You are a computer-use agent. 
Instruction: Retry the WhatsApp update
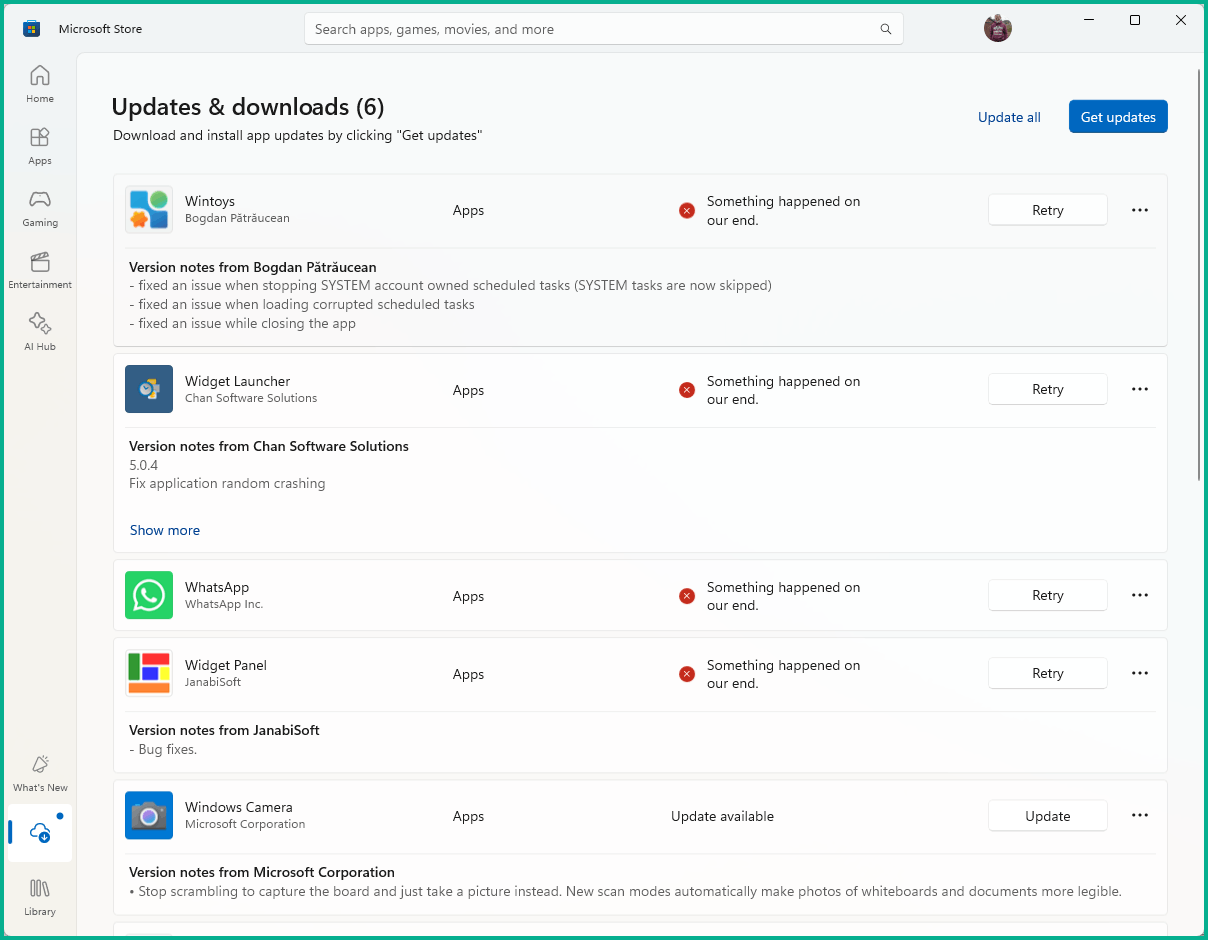(1048, 595)
